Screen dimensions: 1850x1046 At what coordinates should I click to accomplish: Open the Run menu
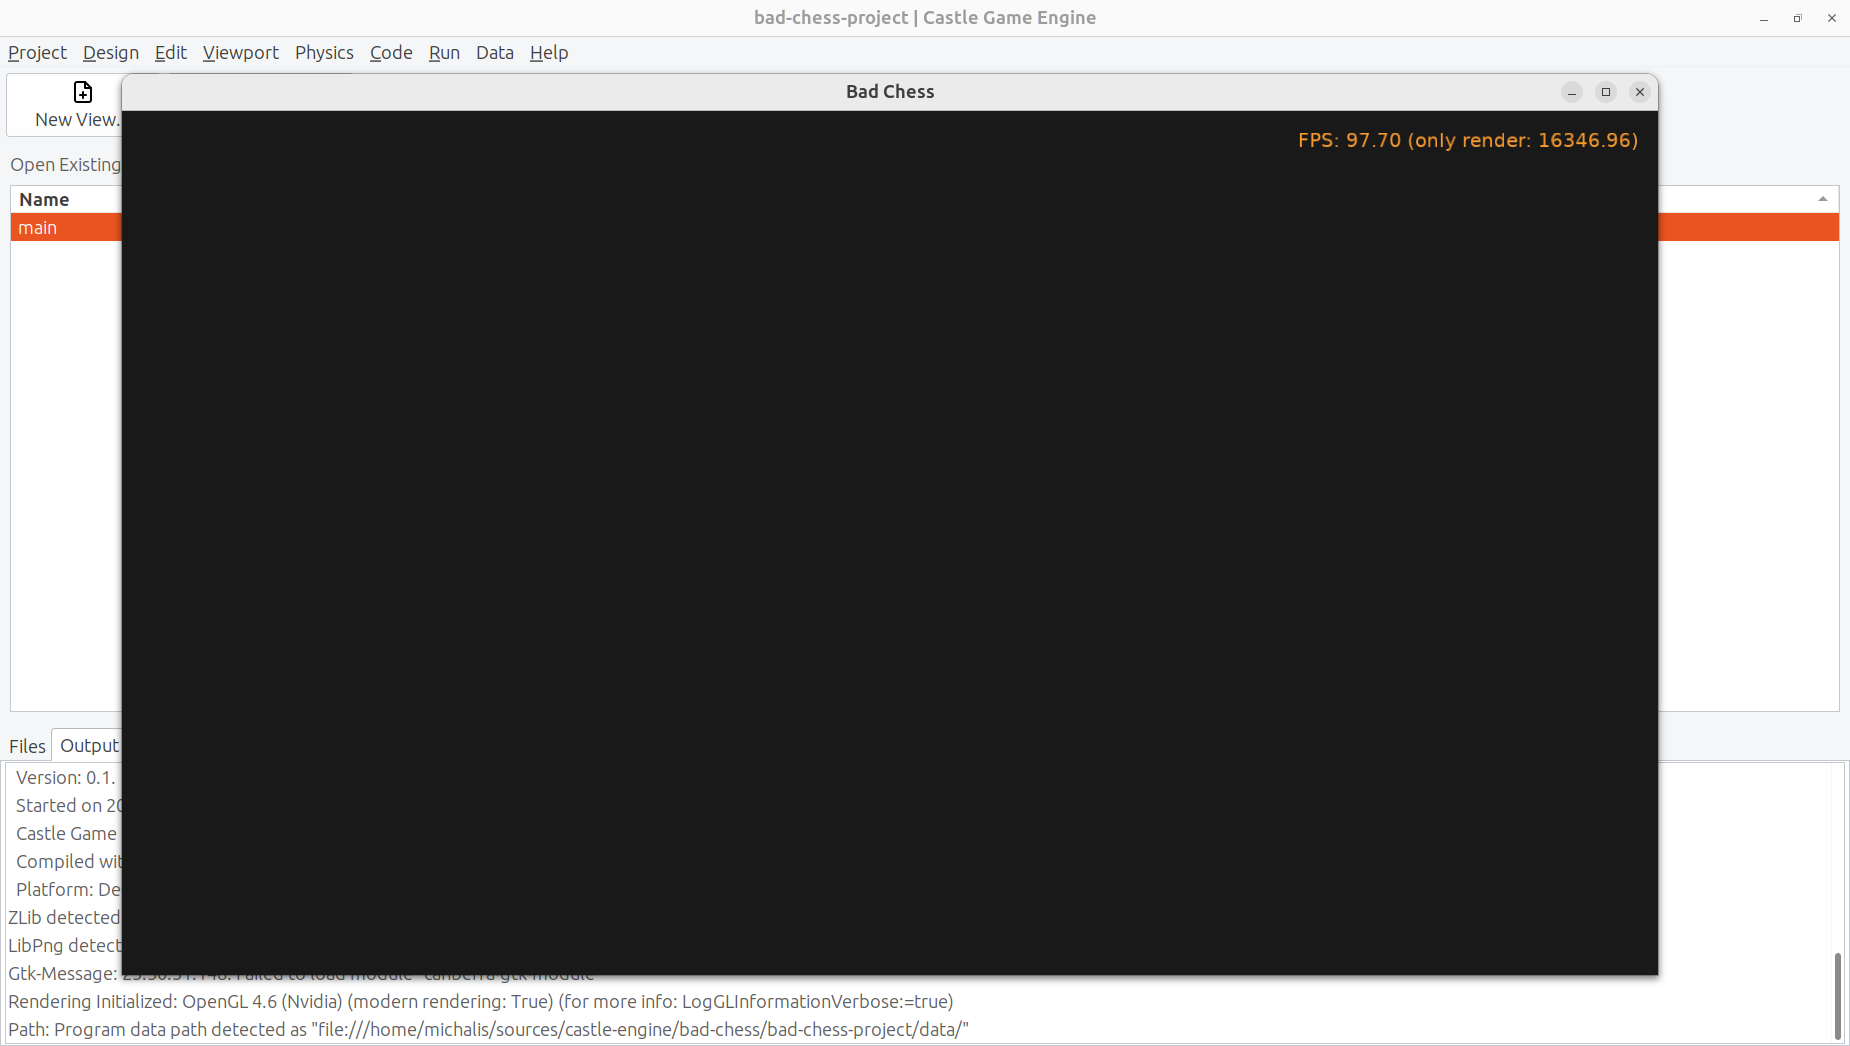pos(444,53)
